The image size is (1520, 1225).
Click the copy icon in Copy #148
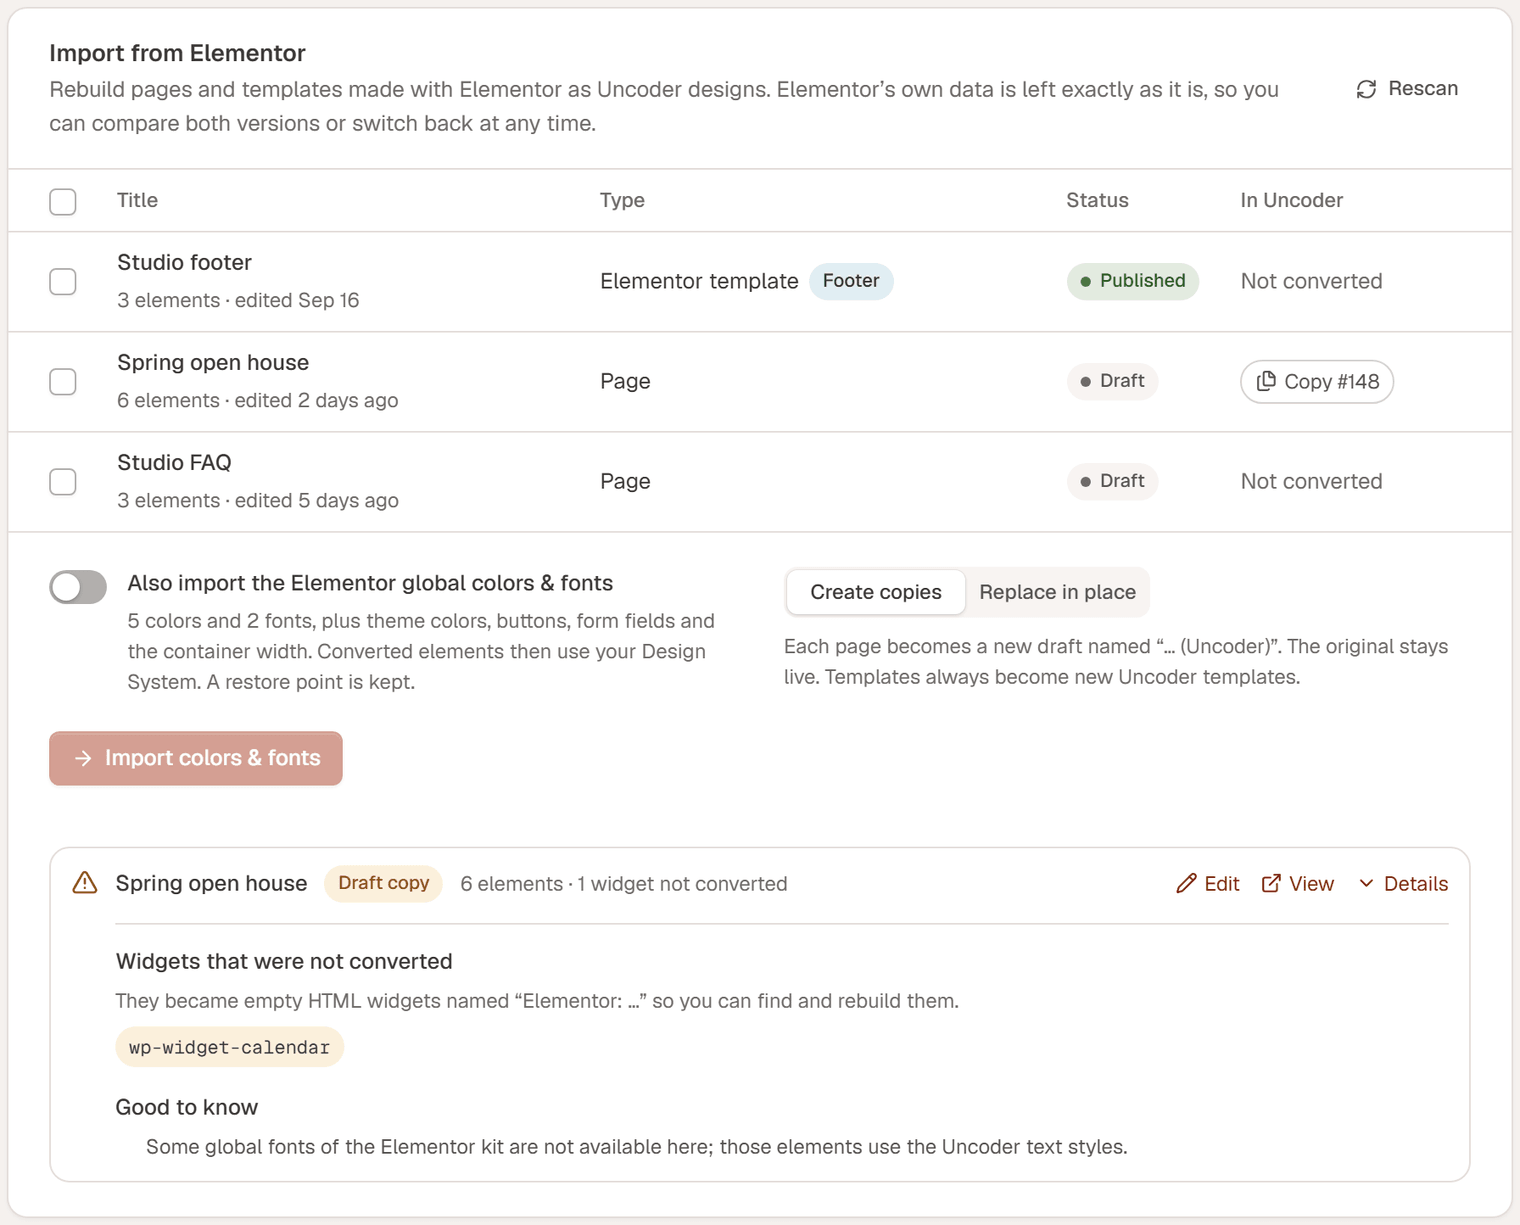point(1266,381)
